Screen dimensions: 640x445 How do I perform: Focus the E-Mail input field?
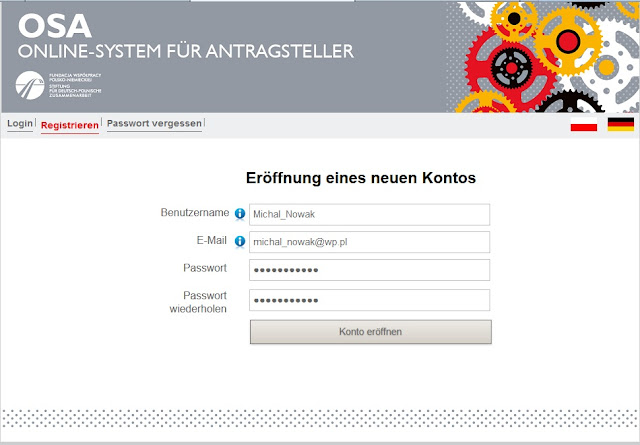click(x=369, y=242)
